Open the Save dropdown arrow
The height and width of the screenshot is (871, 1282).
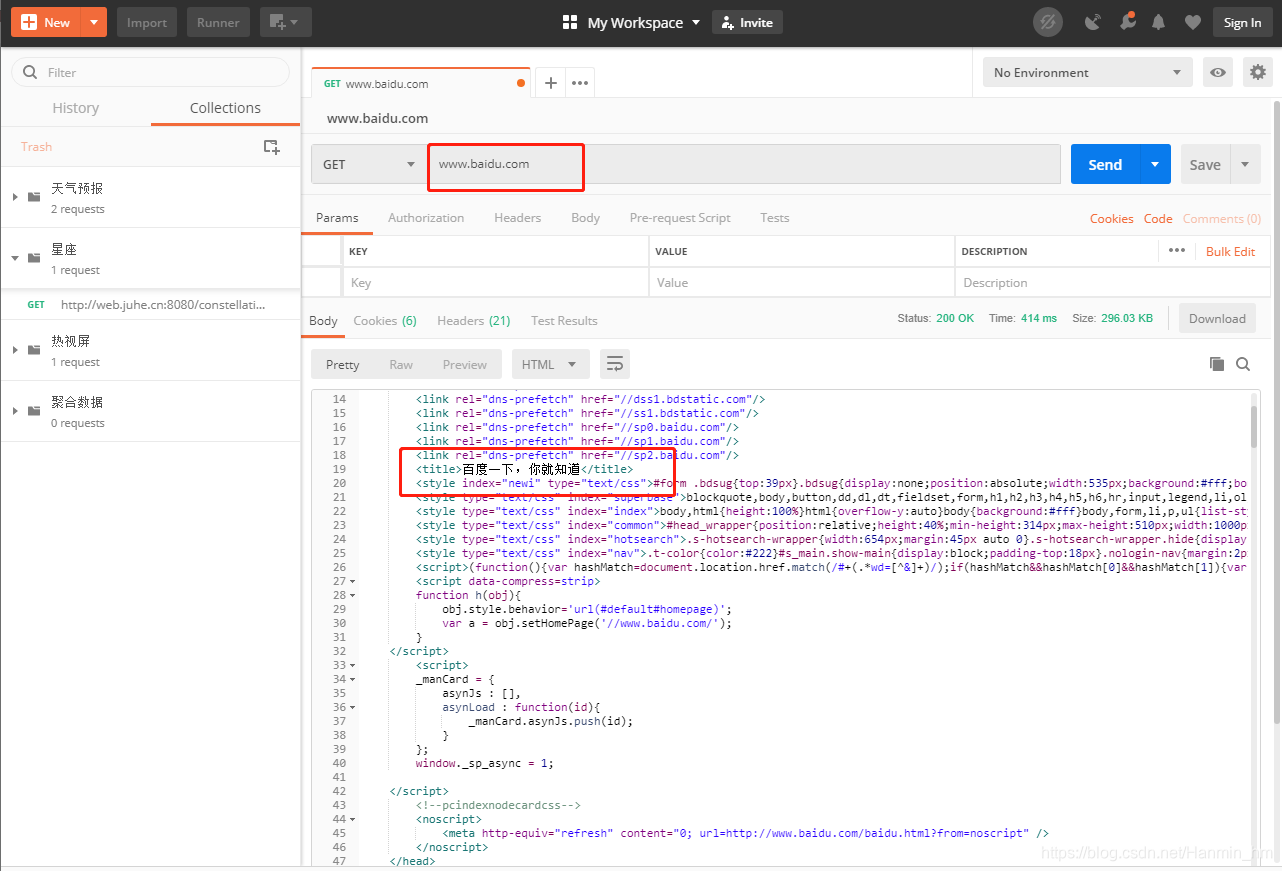(x=1245, y=164)
